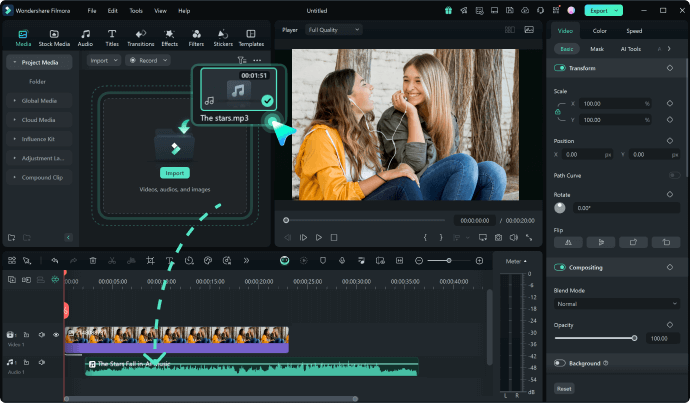Switch to the Color tab
Screen dimensions: 690x403
click(599, 30)
